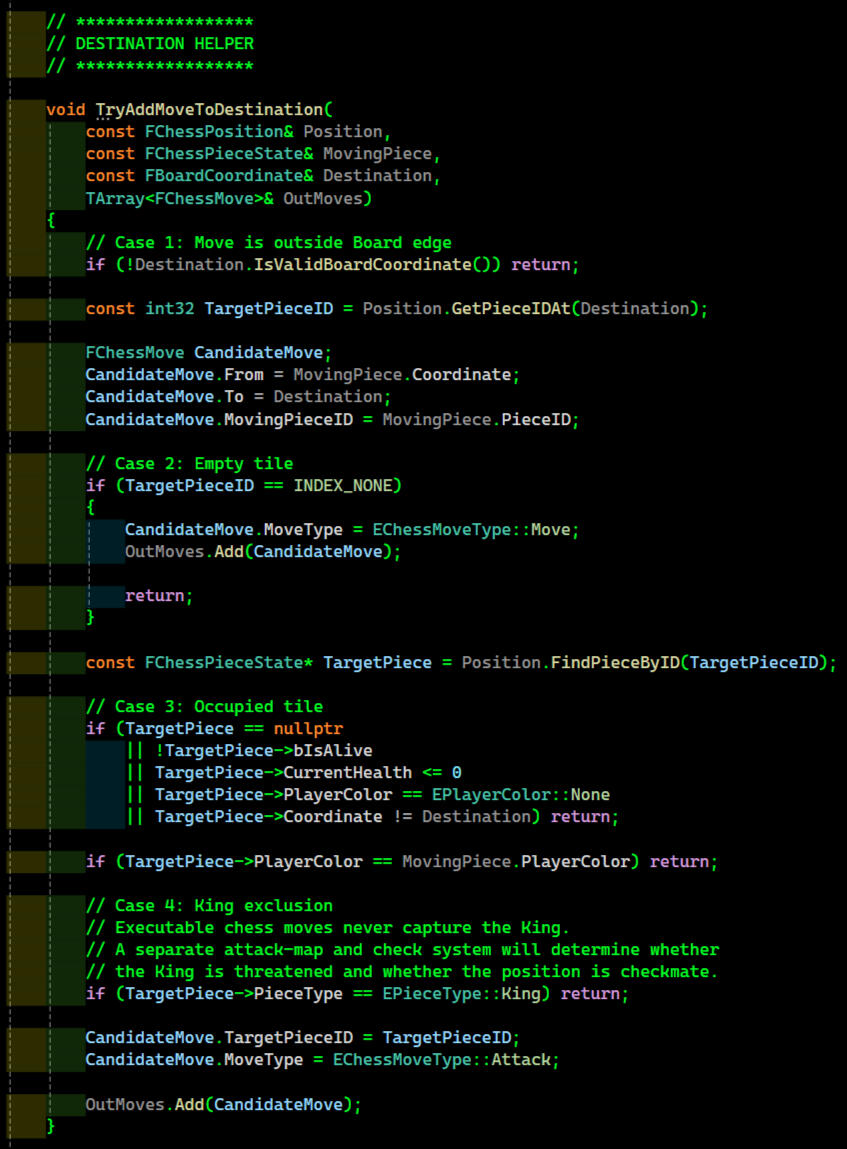Click the FChessPosition& parameter type
The height and width of the screenshot is (1149, 847).
tap(219, 132)
